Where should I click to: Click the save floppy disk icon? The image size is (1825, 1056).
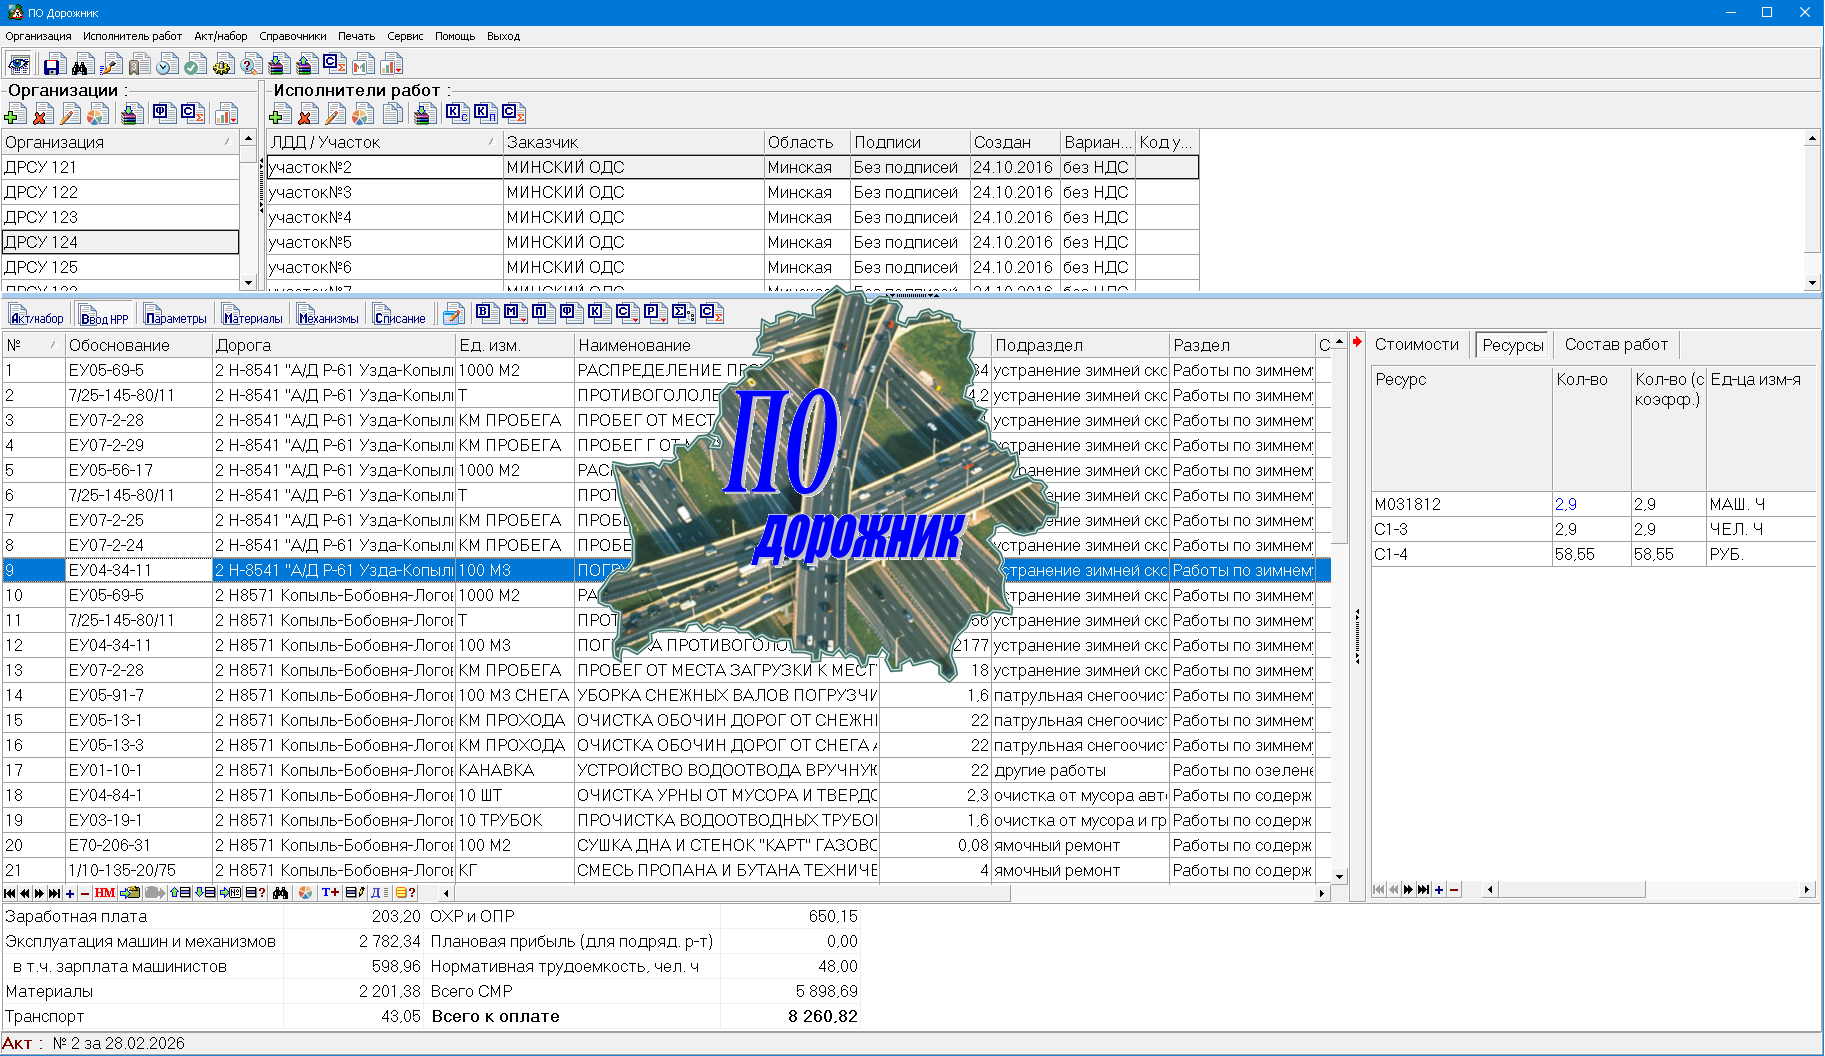(52, 65)
